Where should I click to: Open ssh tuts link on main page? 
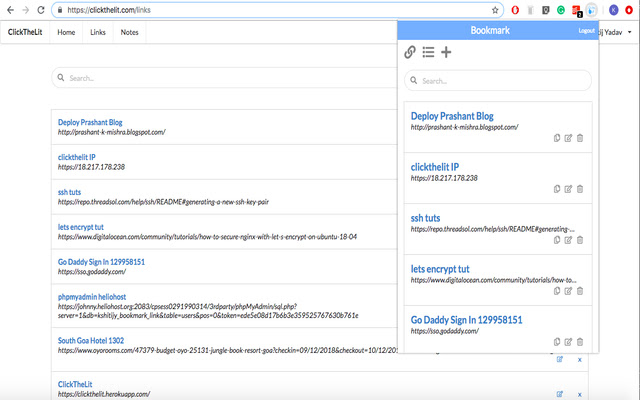tap(69, 192)
